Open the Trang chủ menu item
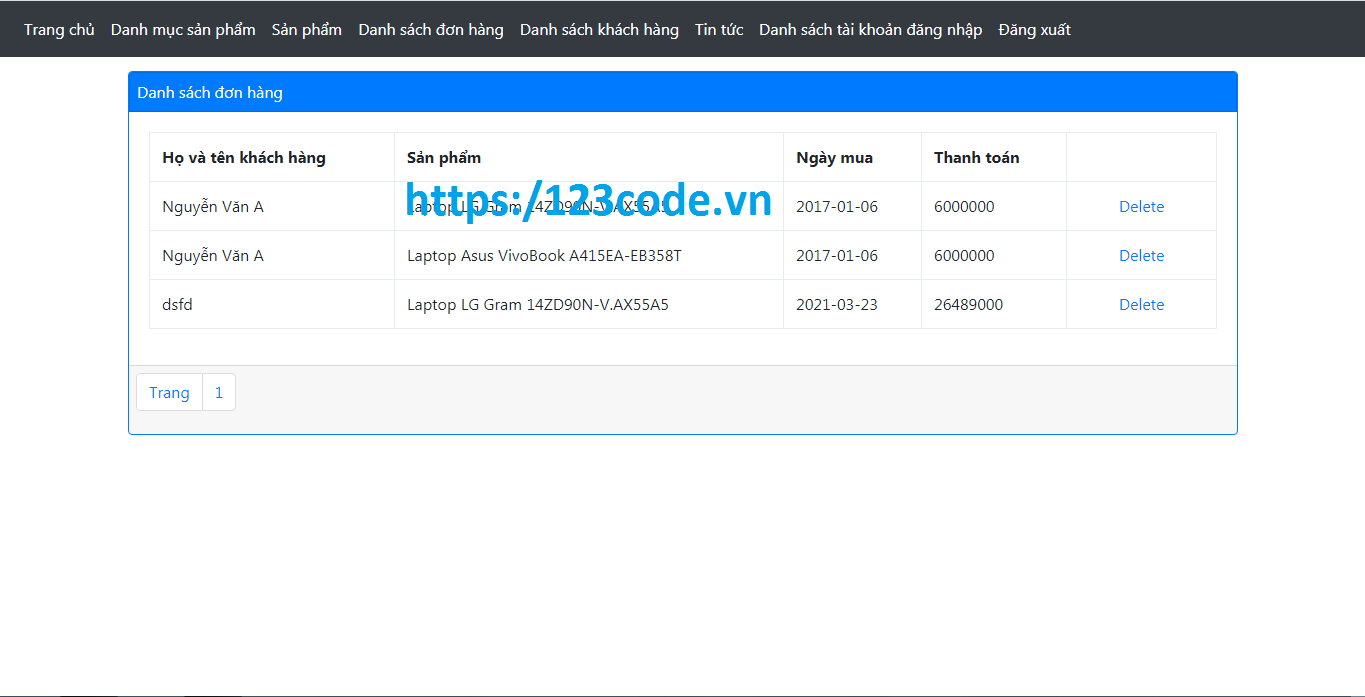This screenshot has width=1365, height=697. (x=59, y=29)
